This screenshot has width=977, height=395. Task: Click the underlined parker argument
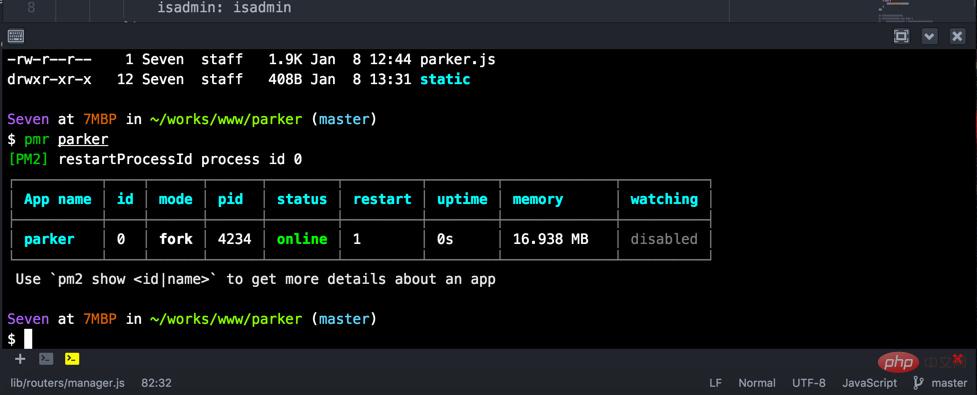pos(83,139)
